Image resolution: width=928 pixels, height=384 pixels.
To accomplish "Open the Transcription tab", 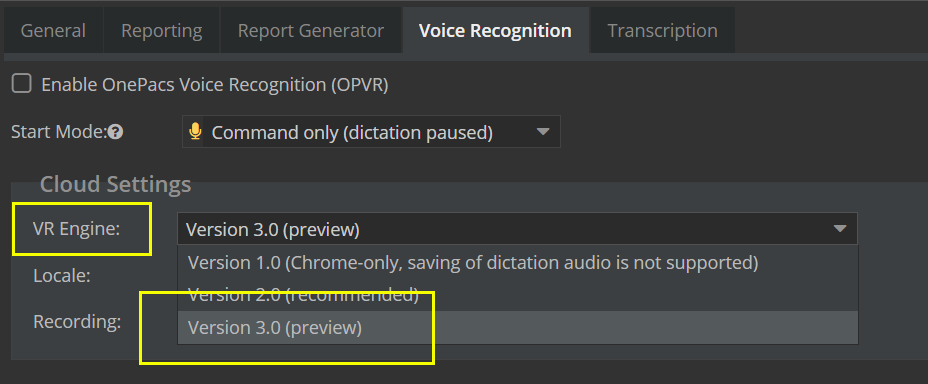I will click(662, 31).
